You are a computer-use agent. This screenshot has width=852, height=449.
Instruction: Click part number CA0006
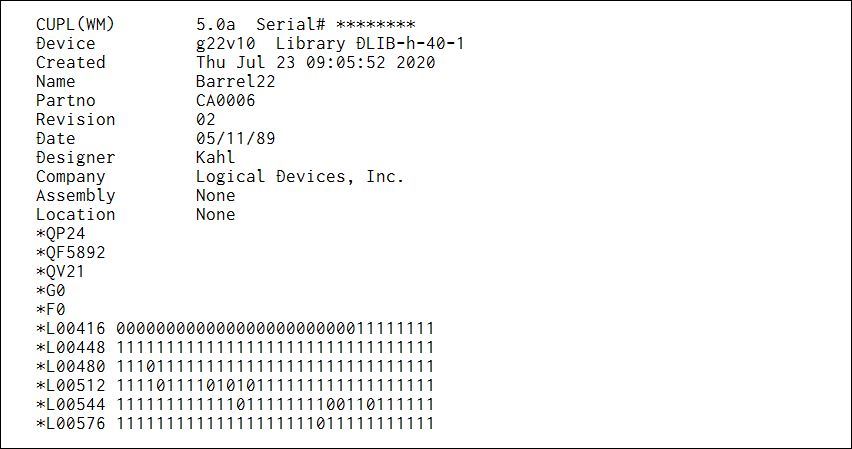pos(225,100)
